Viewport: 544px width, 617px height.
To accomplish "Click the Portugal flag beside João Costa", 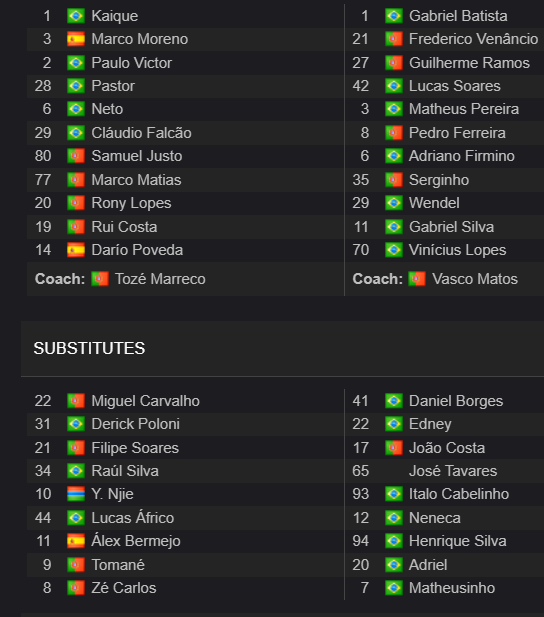I will click(x=394, y=448).
